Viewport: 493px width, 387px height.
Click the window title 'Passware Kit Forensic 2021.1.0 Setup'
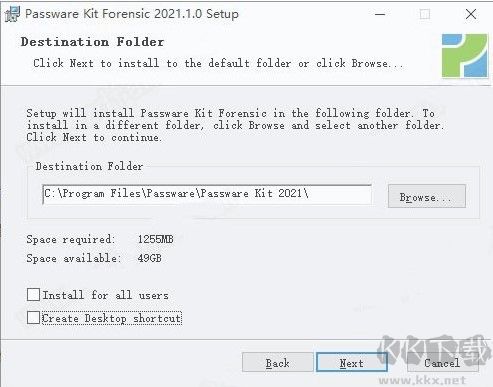(x=132, y=14)
